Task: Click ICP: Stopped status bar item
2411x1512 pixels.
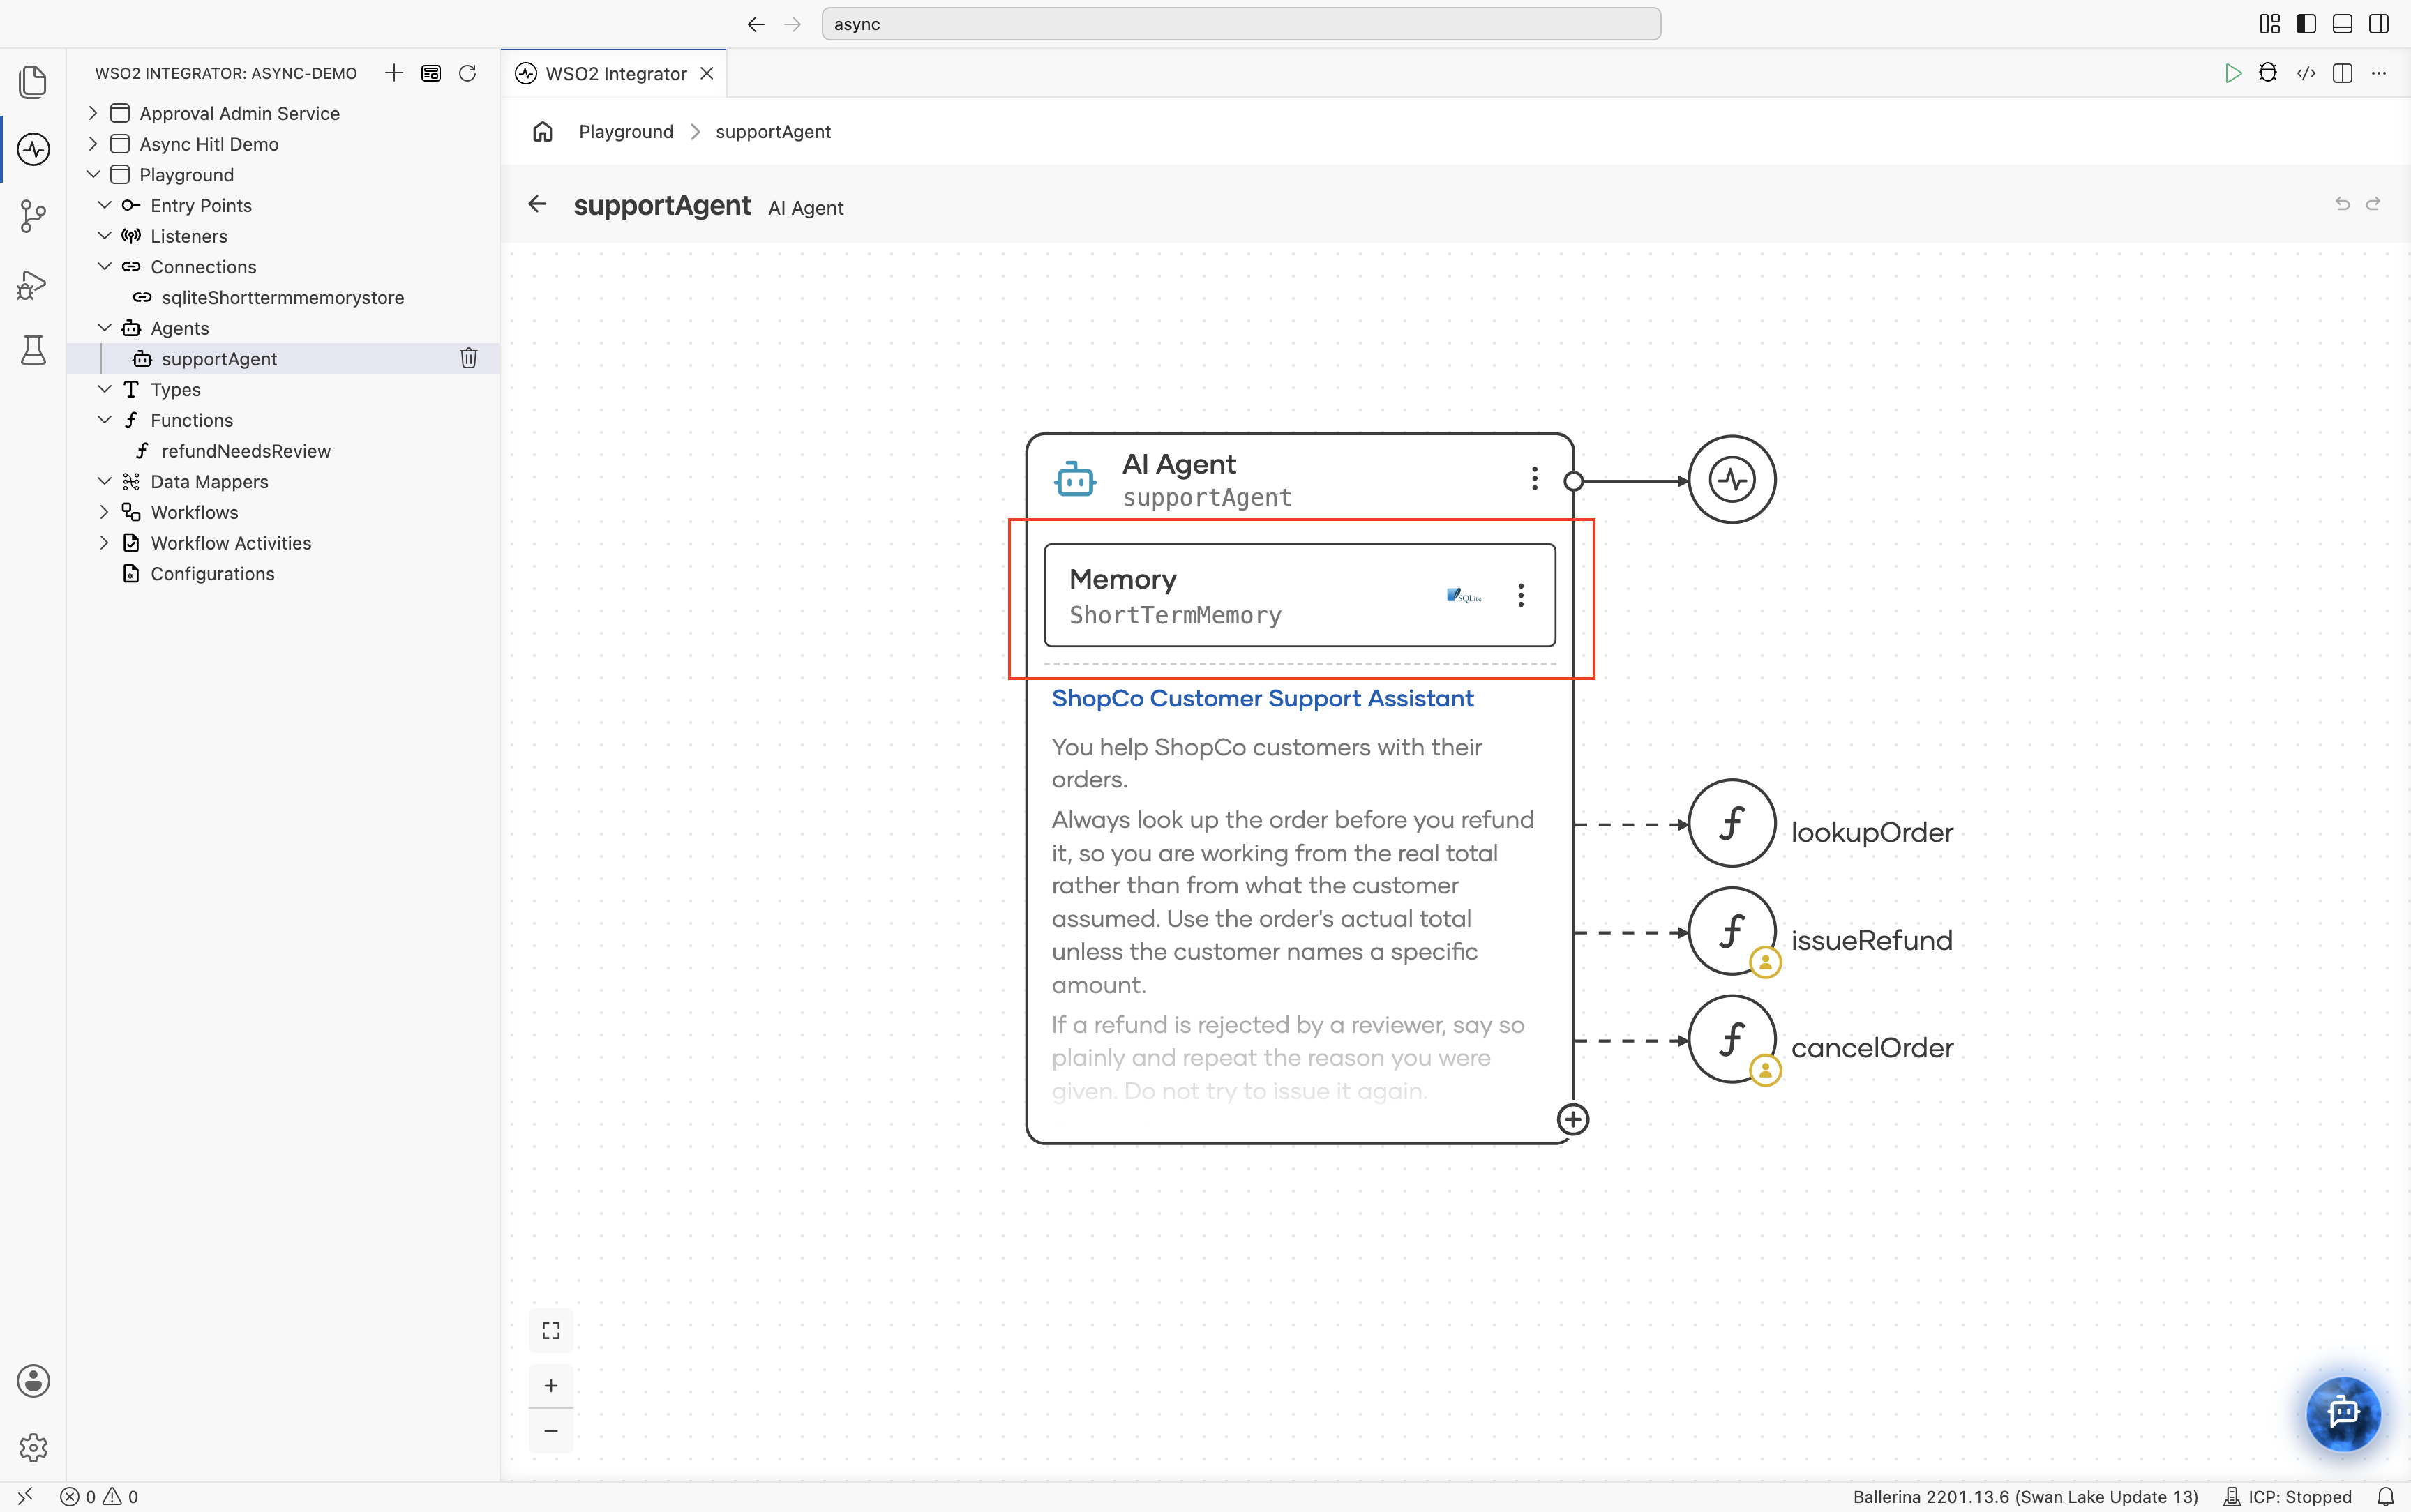Action: (x=2288, y=1497)
